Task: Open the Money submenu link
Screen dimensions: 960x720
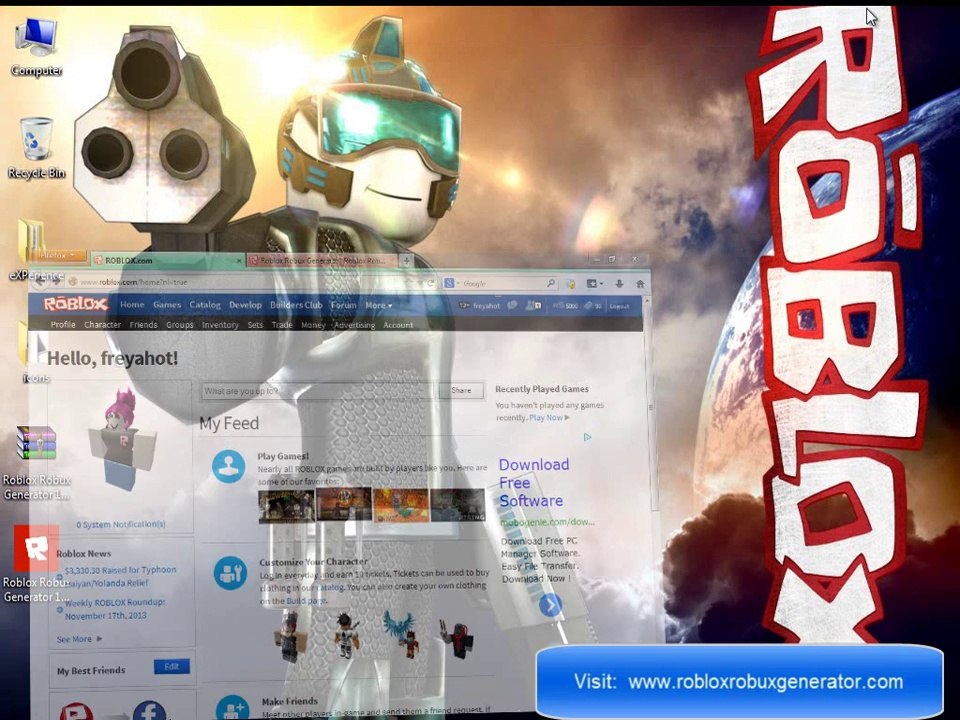Action: pyautogui.click(x=313, y=324)
